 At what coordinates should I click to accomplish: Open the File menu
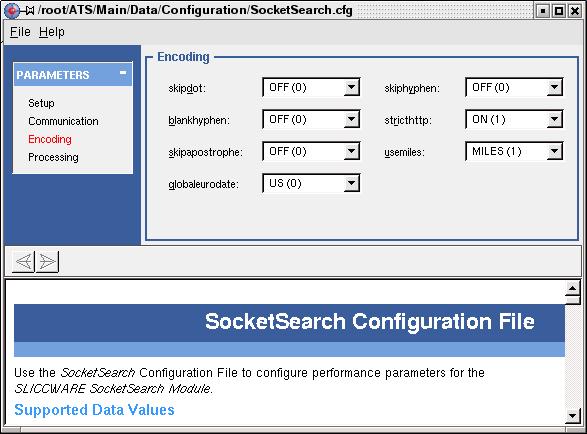tap(20, 32)
